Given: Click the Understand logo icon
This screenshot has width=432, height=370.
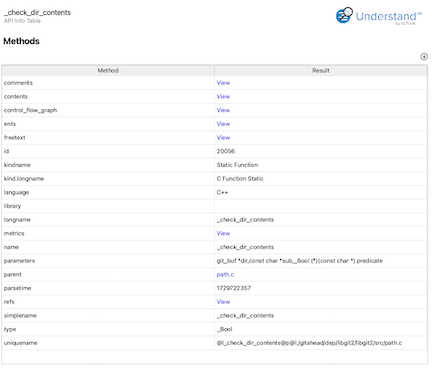Looking at the screenshot, I should pos(344,15).
